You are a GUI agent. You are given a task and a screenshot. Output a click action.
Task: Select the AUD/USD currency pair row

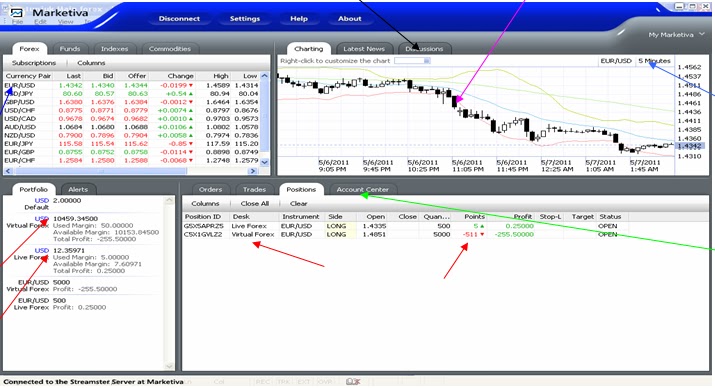(x=132, y=127)
